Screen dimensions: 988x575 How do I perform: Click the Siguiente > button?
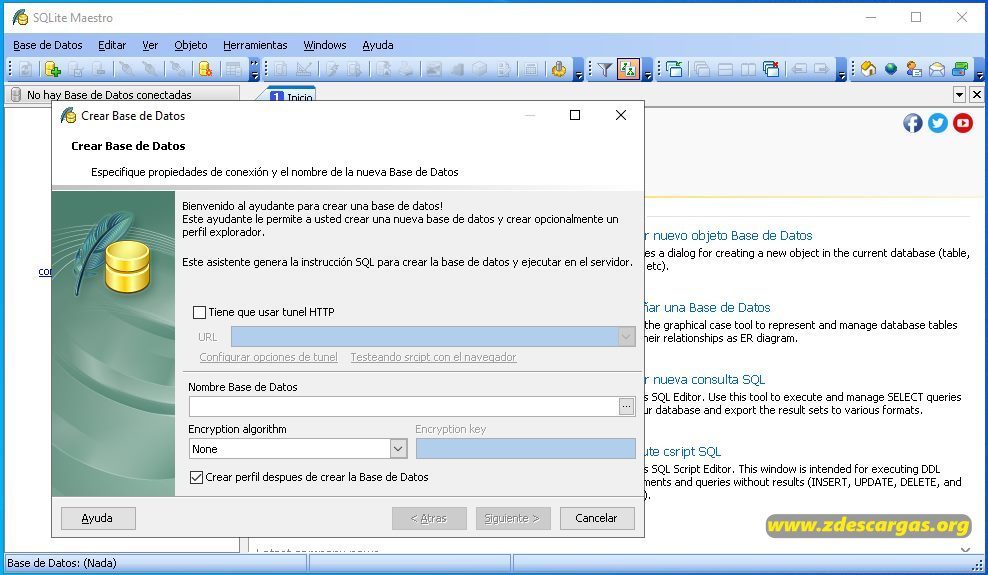[x=513, y=518]
